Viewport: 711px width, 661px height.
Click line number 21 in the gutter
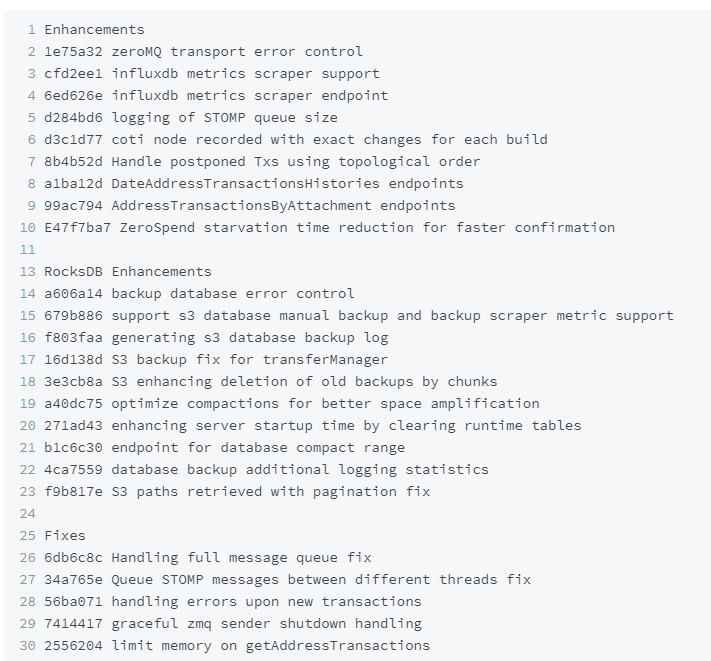point(28,448)
